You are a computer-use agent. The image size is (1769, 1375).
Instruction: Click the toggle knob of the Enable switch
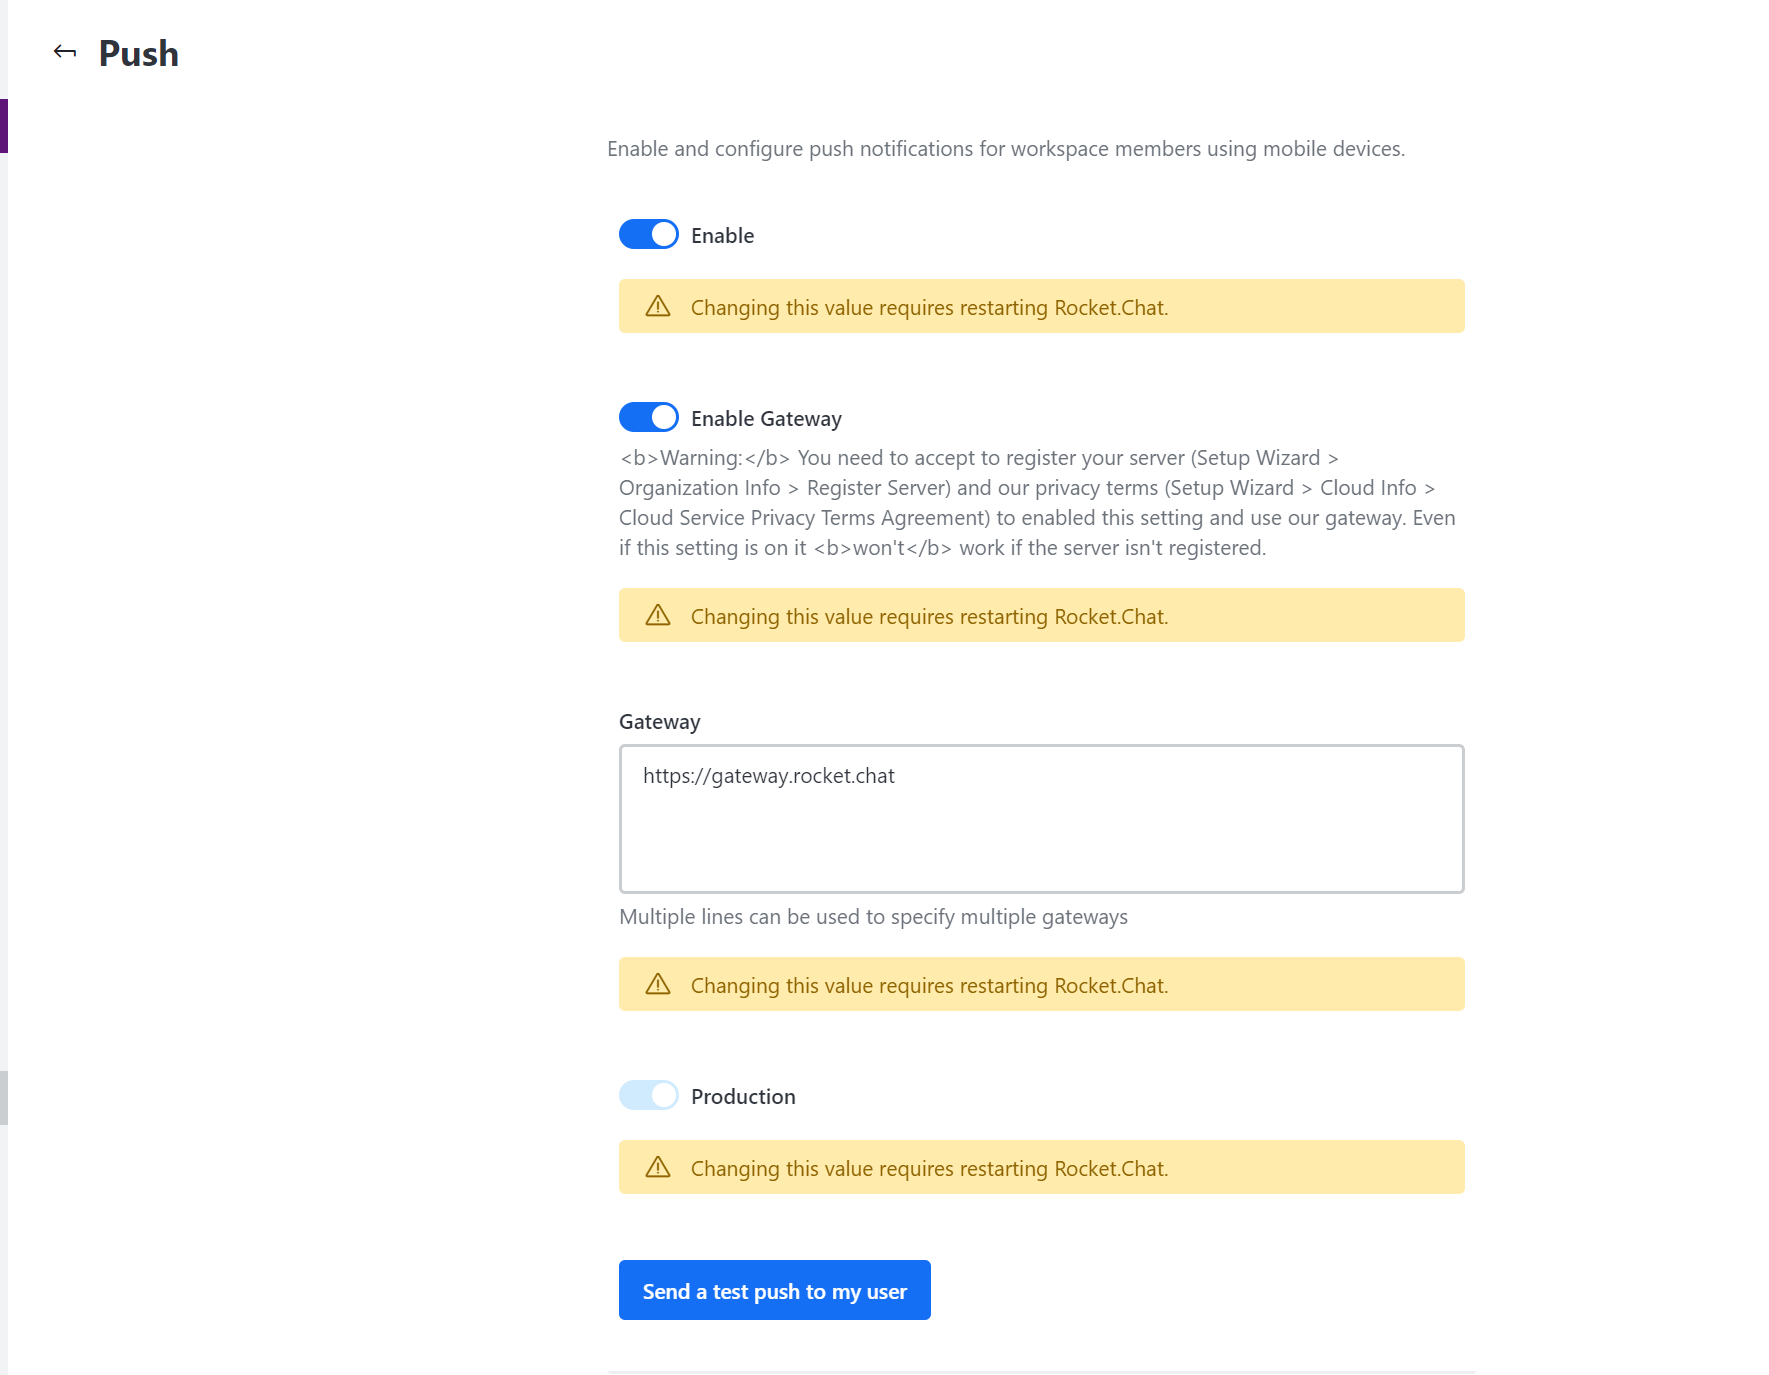[x=662, y=234]
